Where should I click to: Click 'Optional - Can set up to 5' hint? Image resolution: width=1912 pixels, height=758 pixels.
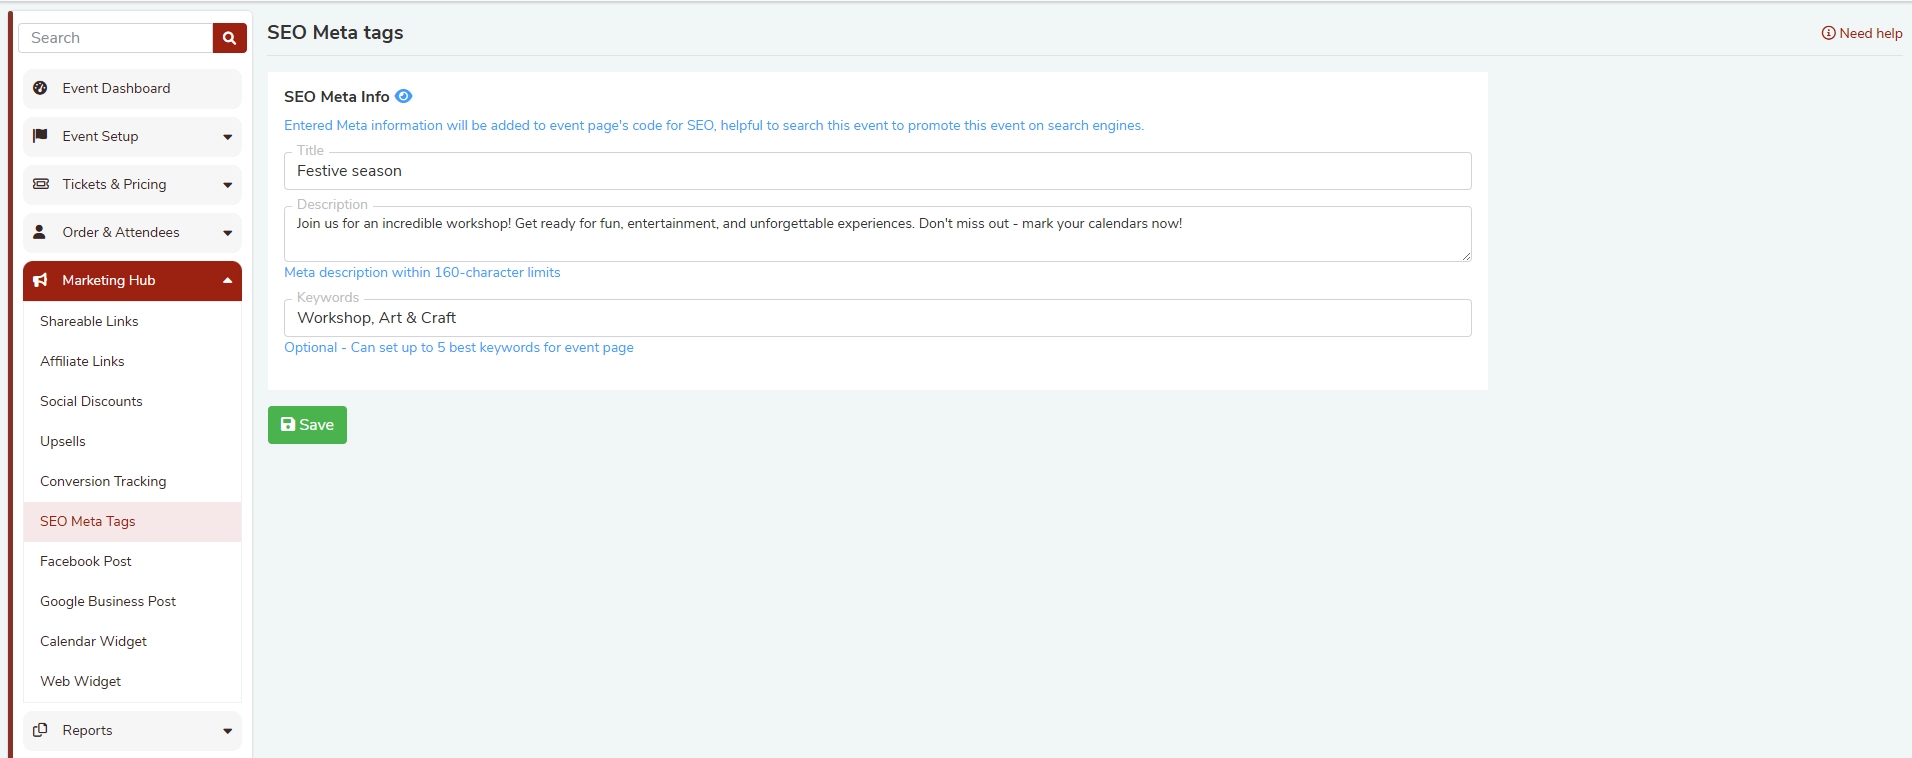pyautogui.click(x=459, y=347)
